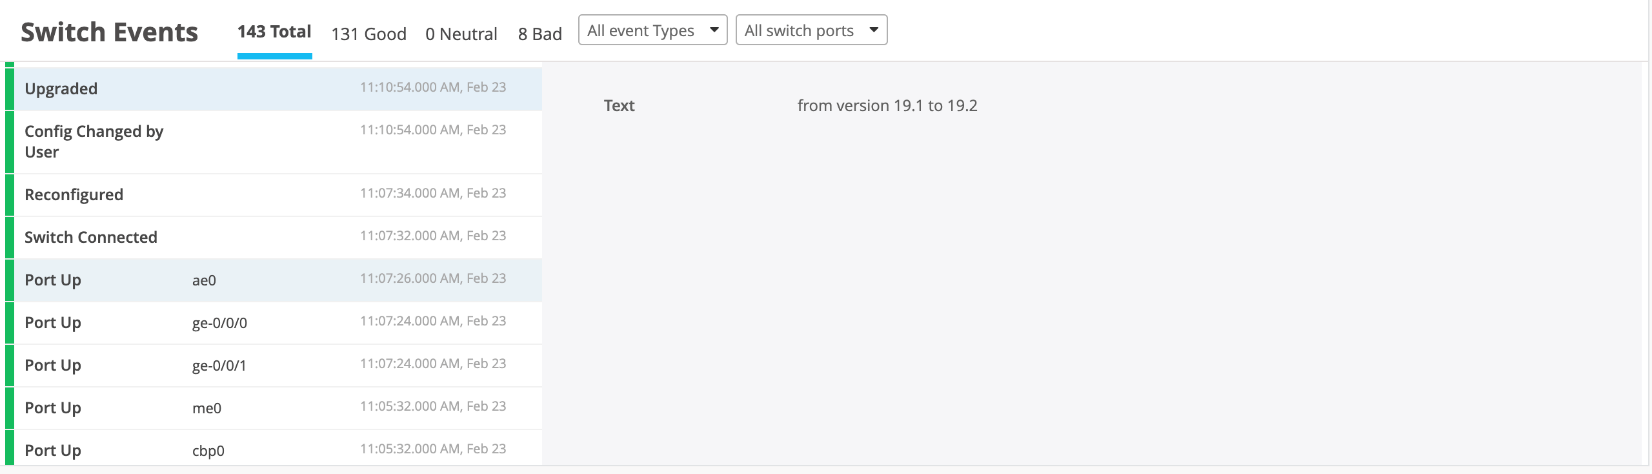Select the Port Up ge-0/0/0 event
This screenshot has height=474, width=1652.
270,322
